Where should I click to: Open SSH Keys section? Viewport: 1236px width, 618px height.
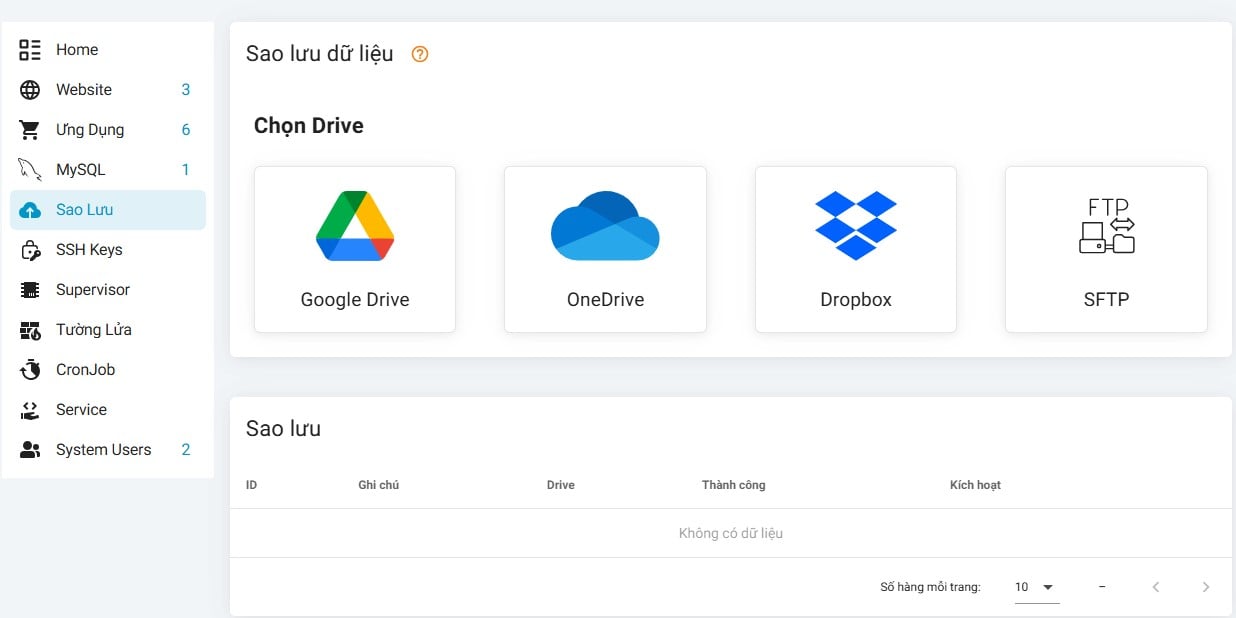point(108,250)
